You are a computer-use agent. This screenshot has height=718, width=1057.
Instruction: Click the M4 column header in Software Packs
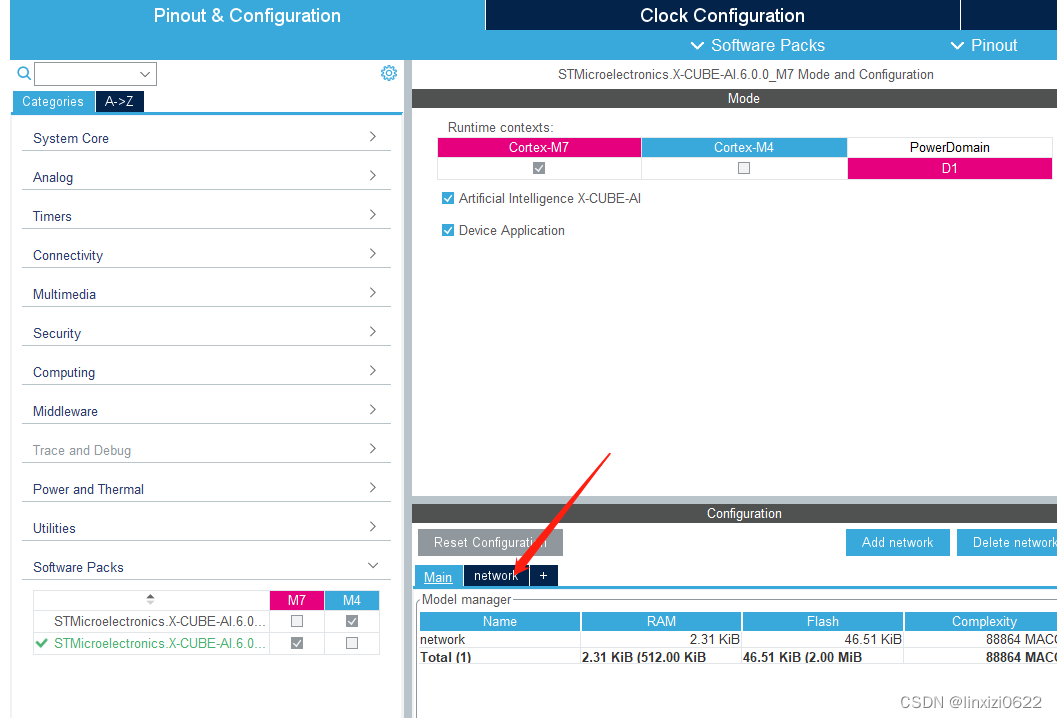[x=351, y=600]
